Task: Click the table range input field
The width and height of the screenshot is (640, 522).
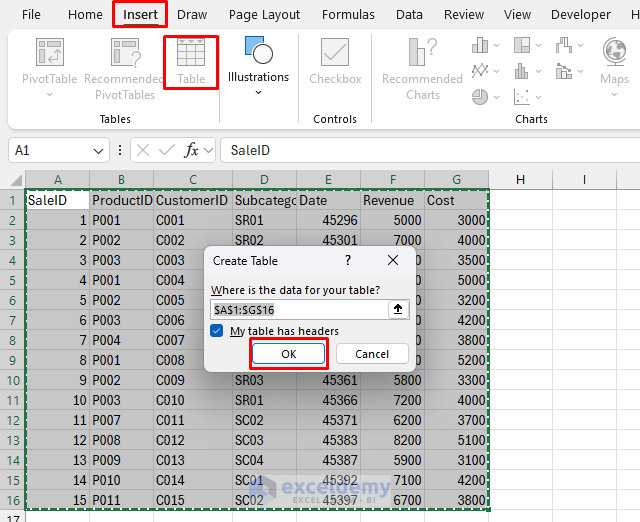Action: [x=299, y=309]
